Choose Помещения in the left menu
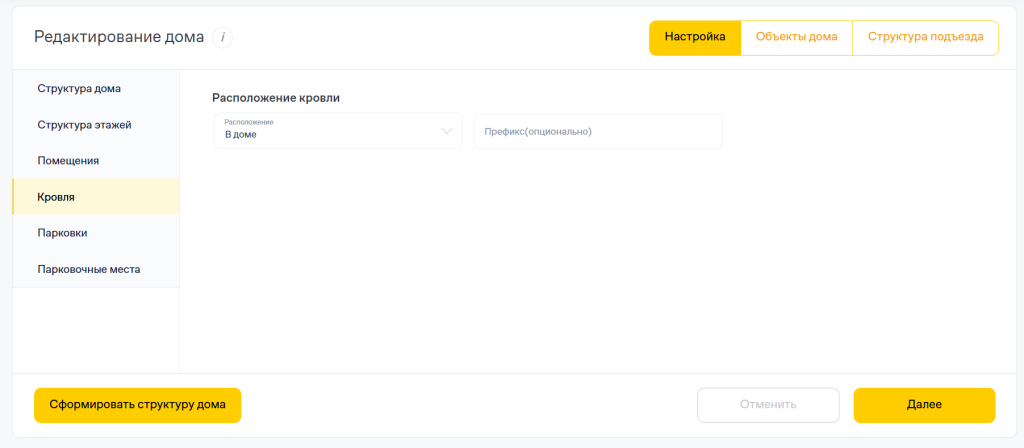This screenshot has width=1024, height=448. (x=96, y=161)
